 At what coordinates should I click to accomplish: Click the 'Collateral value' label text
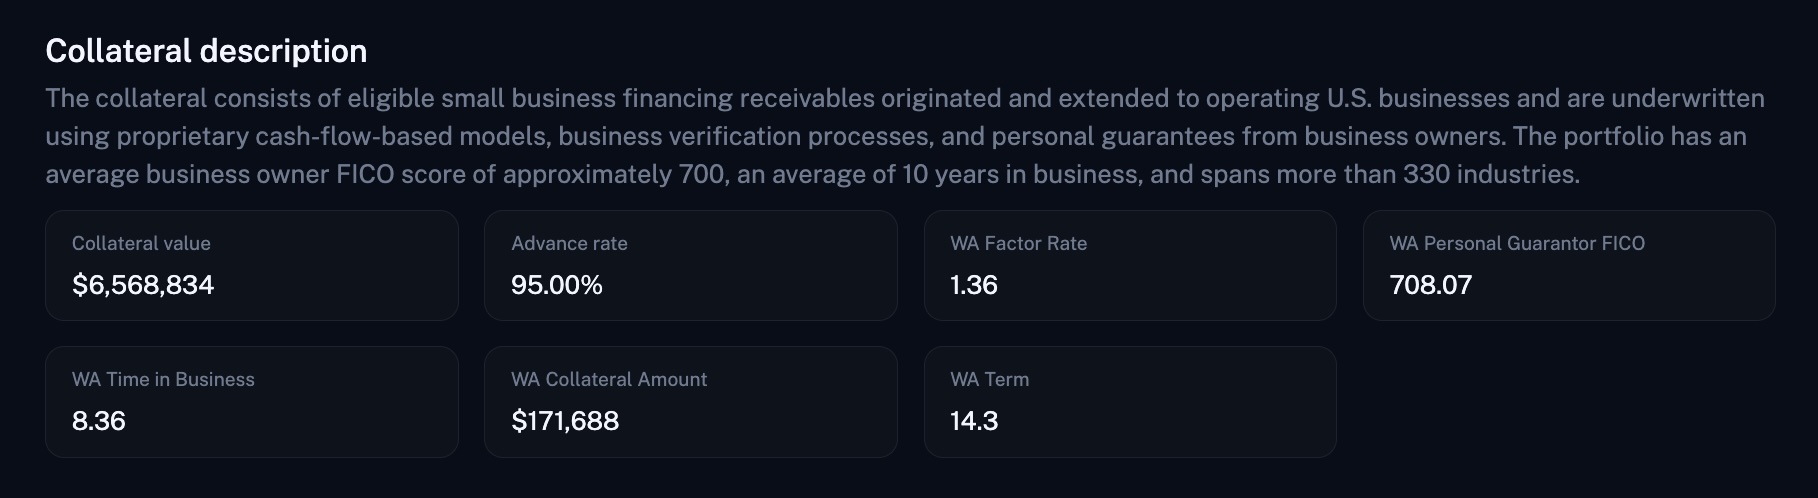141,243
